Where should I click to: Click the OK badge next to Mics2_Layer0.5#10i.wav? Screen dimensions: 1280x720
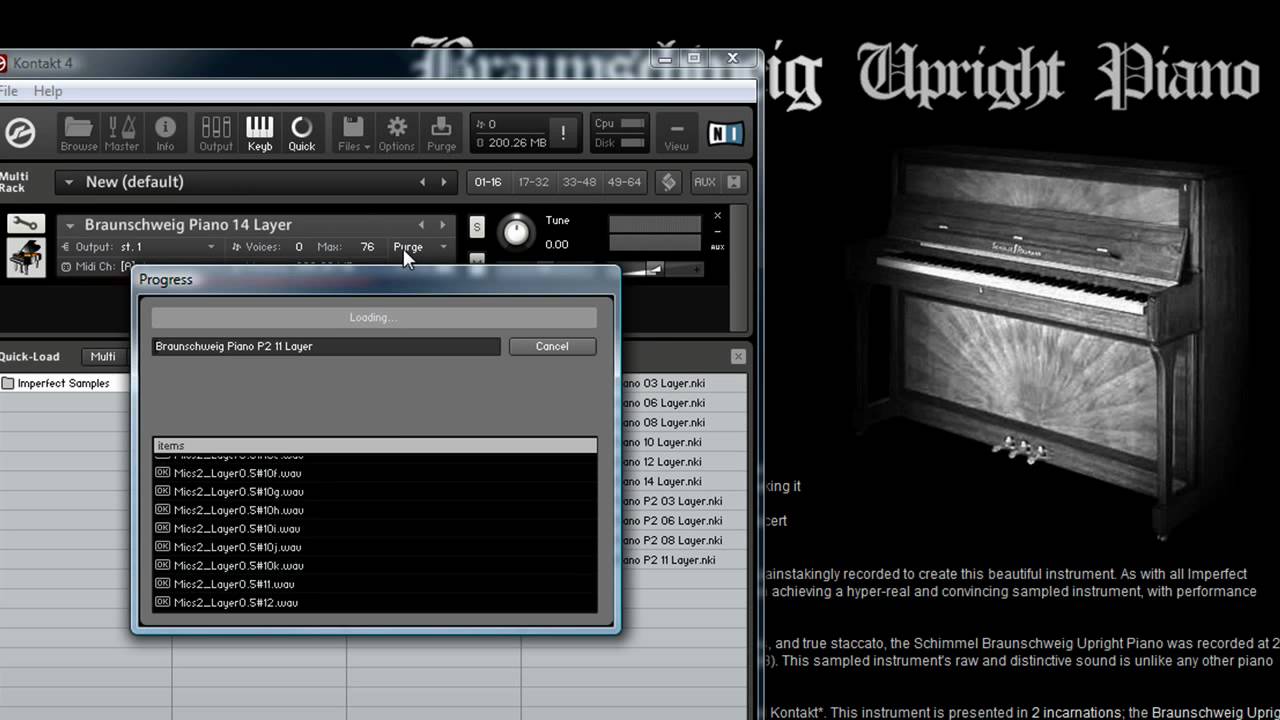pyautogui.click(x=163, y=528)
